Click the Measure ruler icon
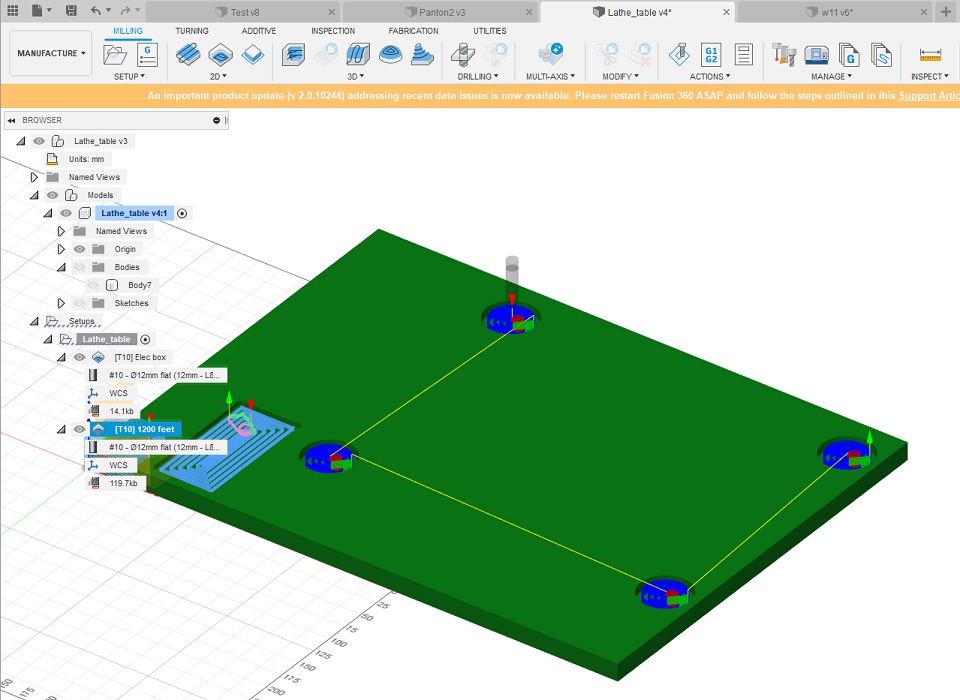 [930, 55]
